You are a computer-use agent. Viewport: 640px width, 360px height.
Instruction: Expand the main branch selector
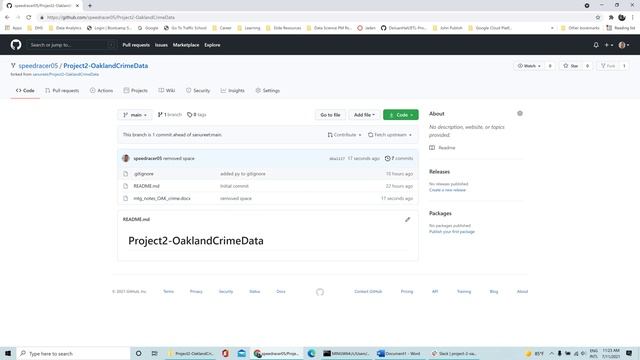pyautogui.click(x=135, y=115)
